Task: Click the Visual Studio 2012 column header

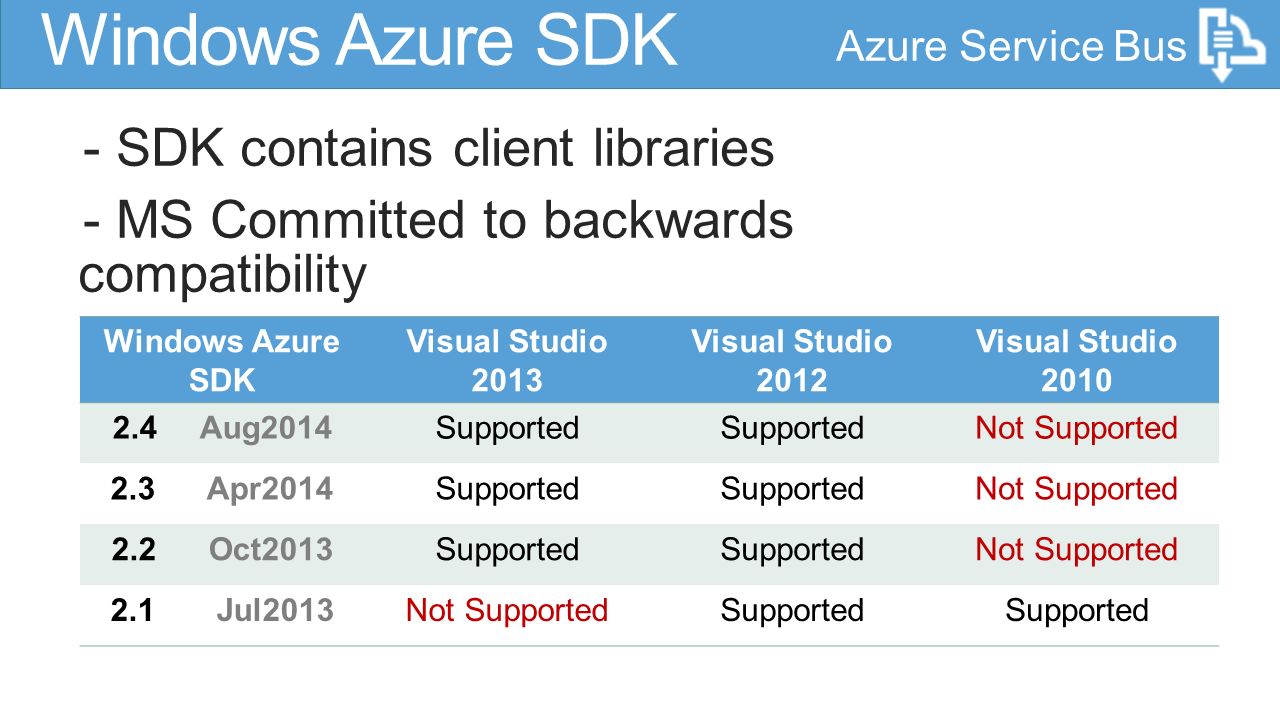Action: (x=792, y=360)
